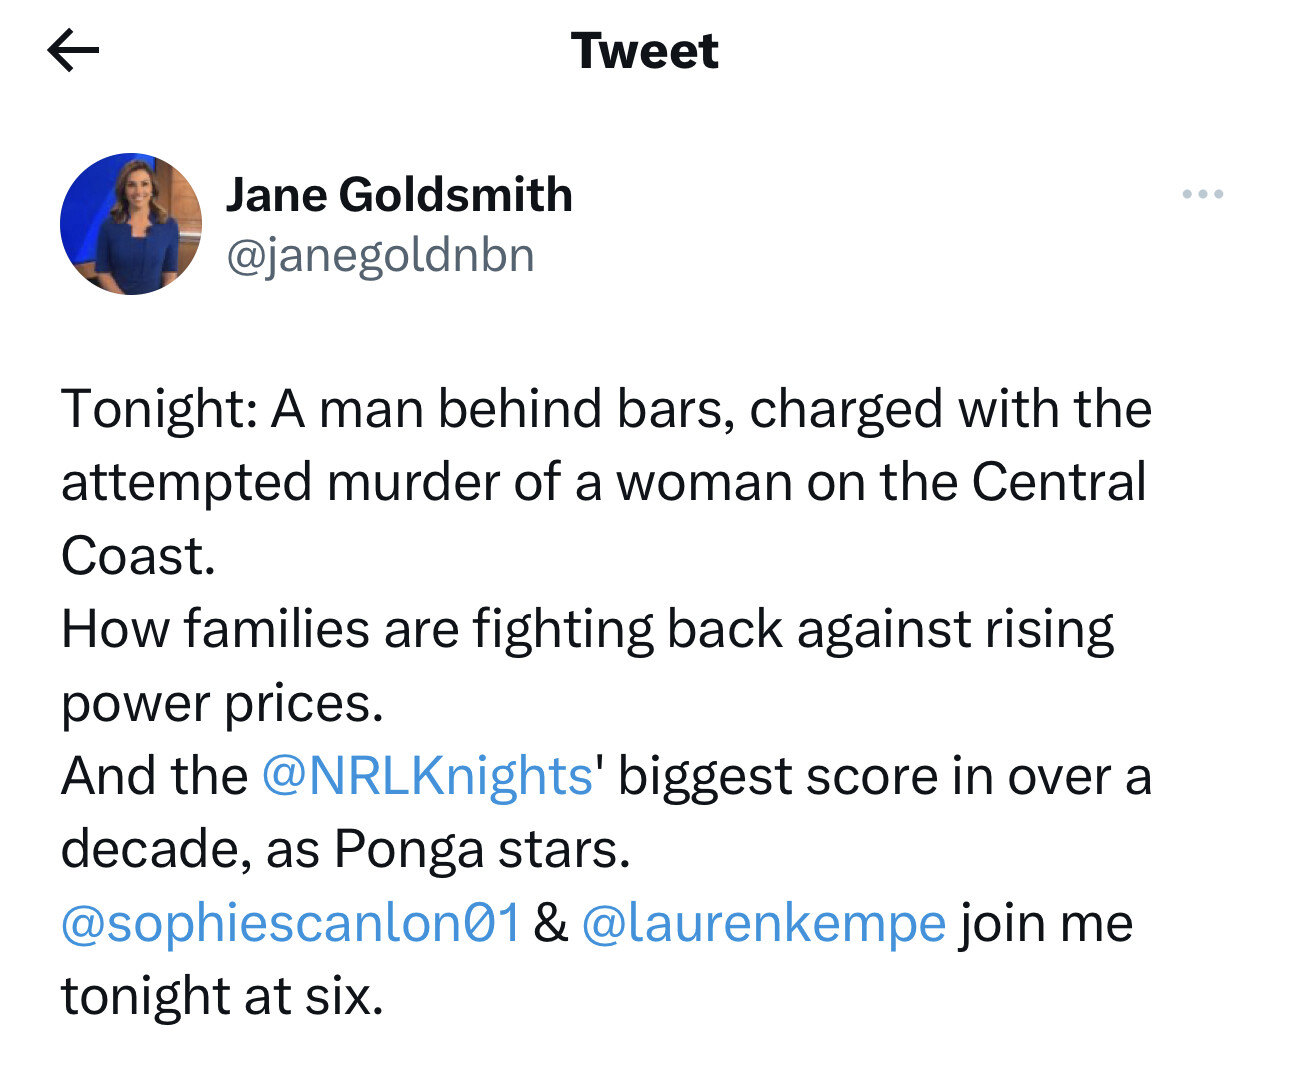Go back using the left arrow
Image resolution: width=1290 pixels, height=1066 pixels.
(x=73, y=50)
